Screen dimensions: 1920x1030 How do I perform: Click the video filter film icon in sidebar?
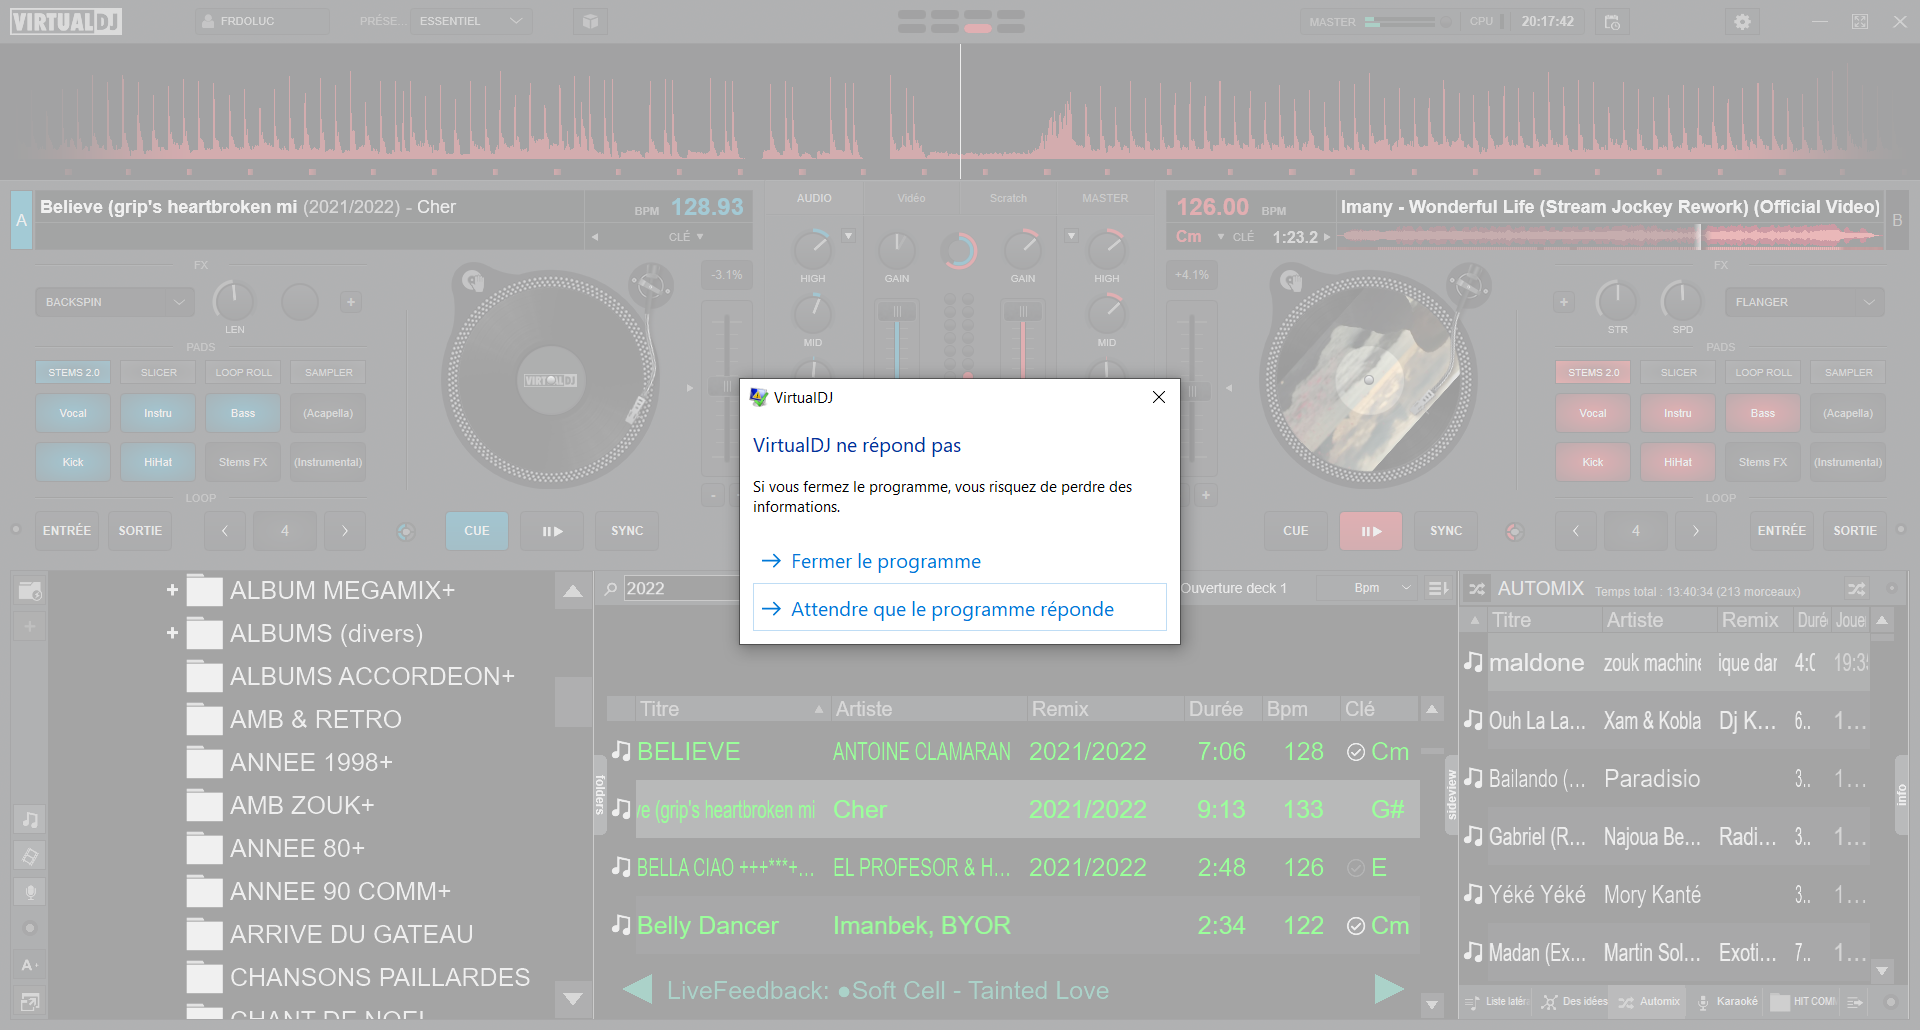30,856
